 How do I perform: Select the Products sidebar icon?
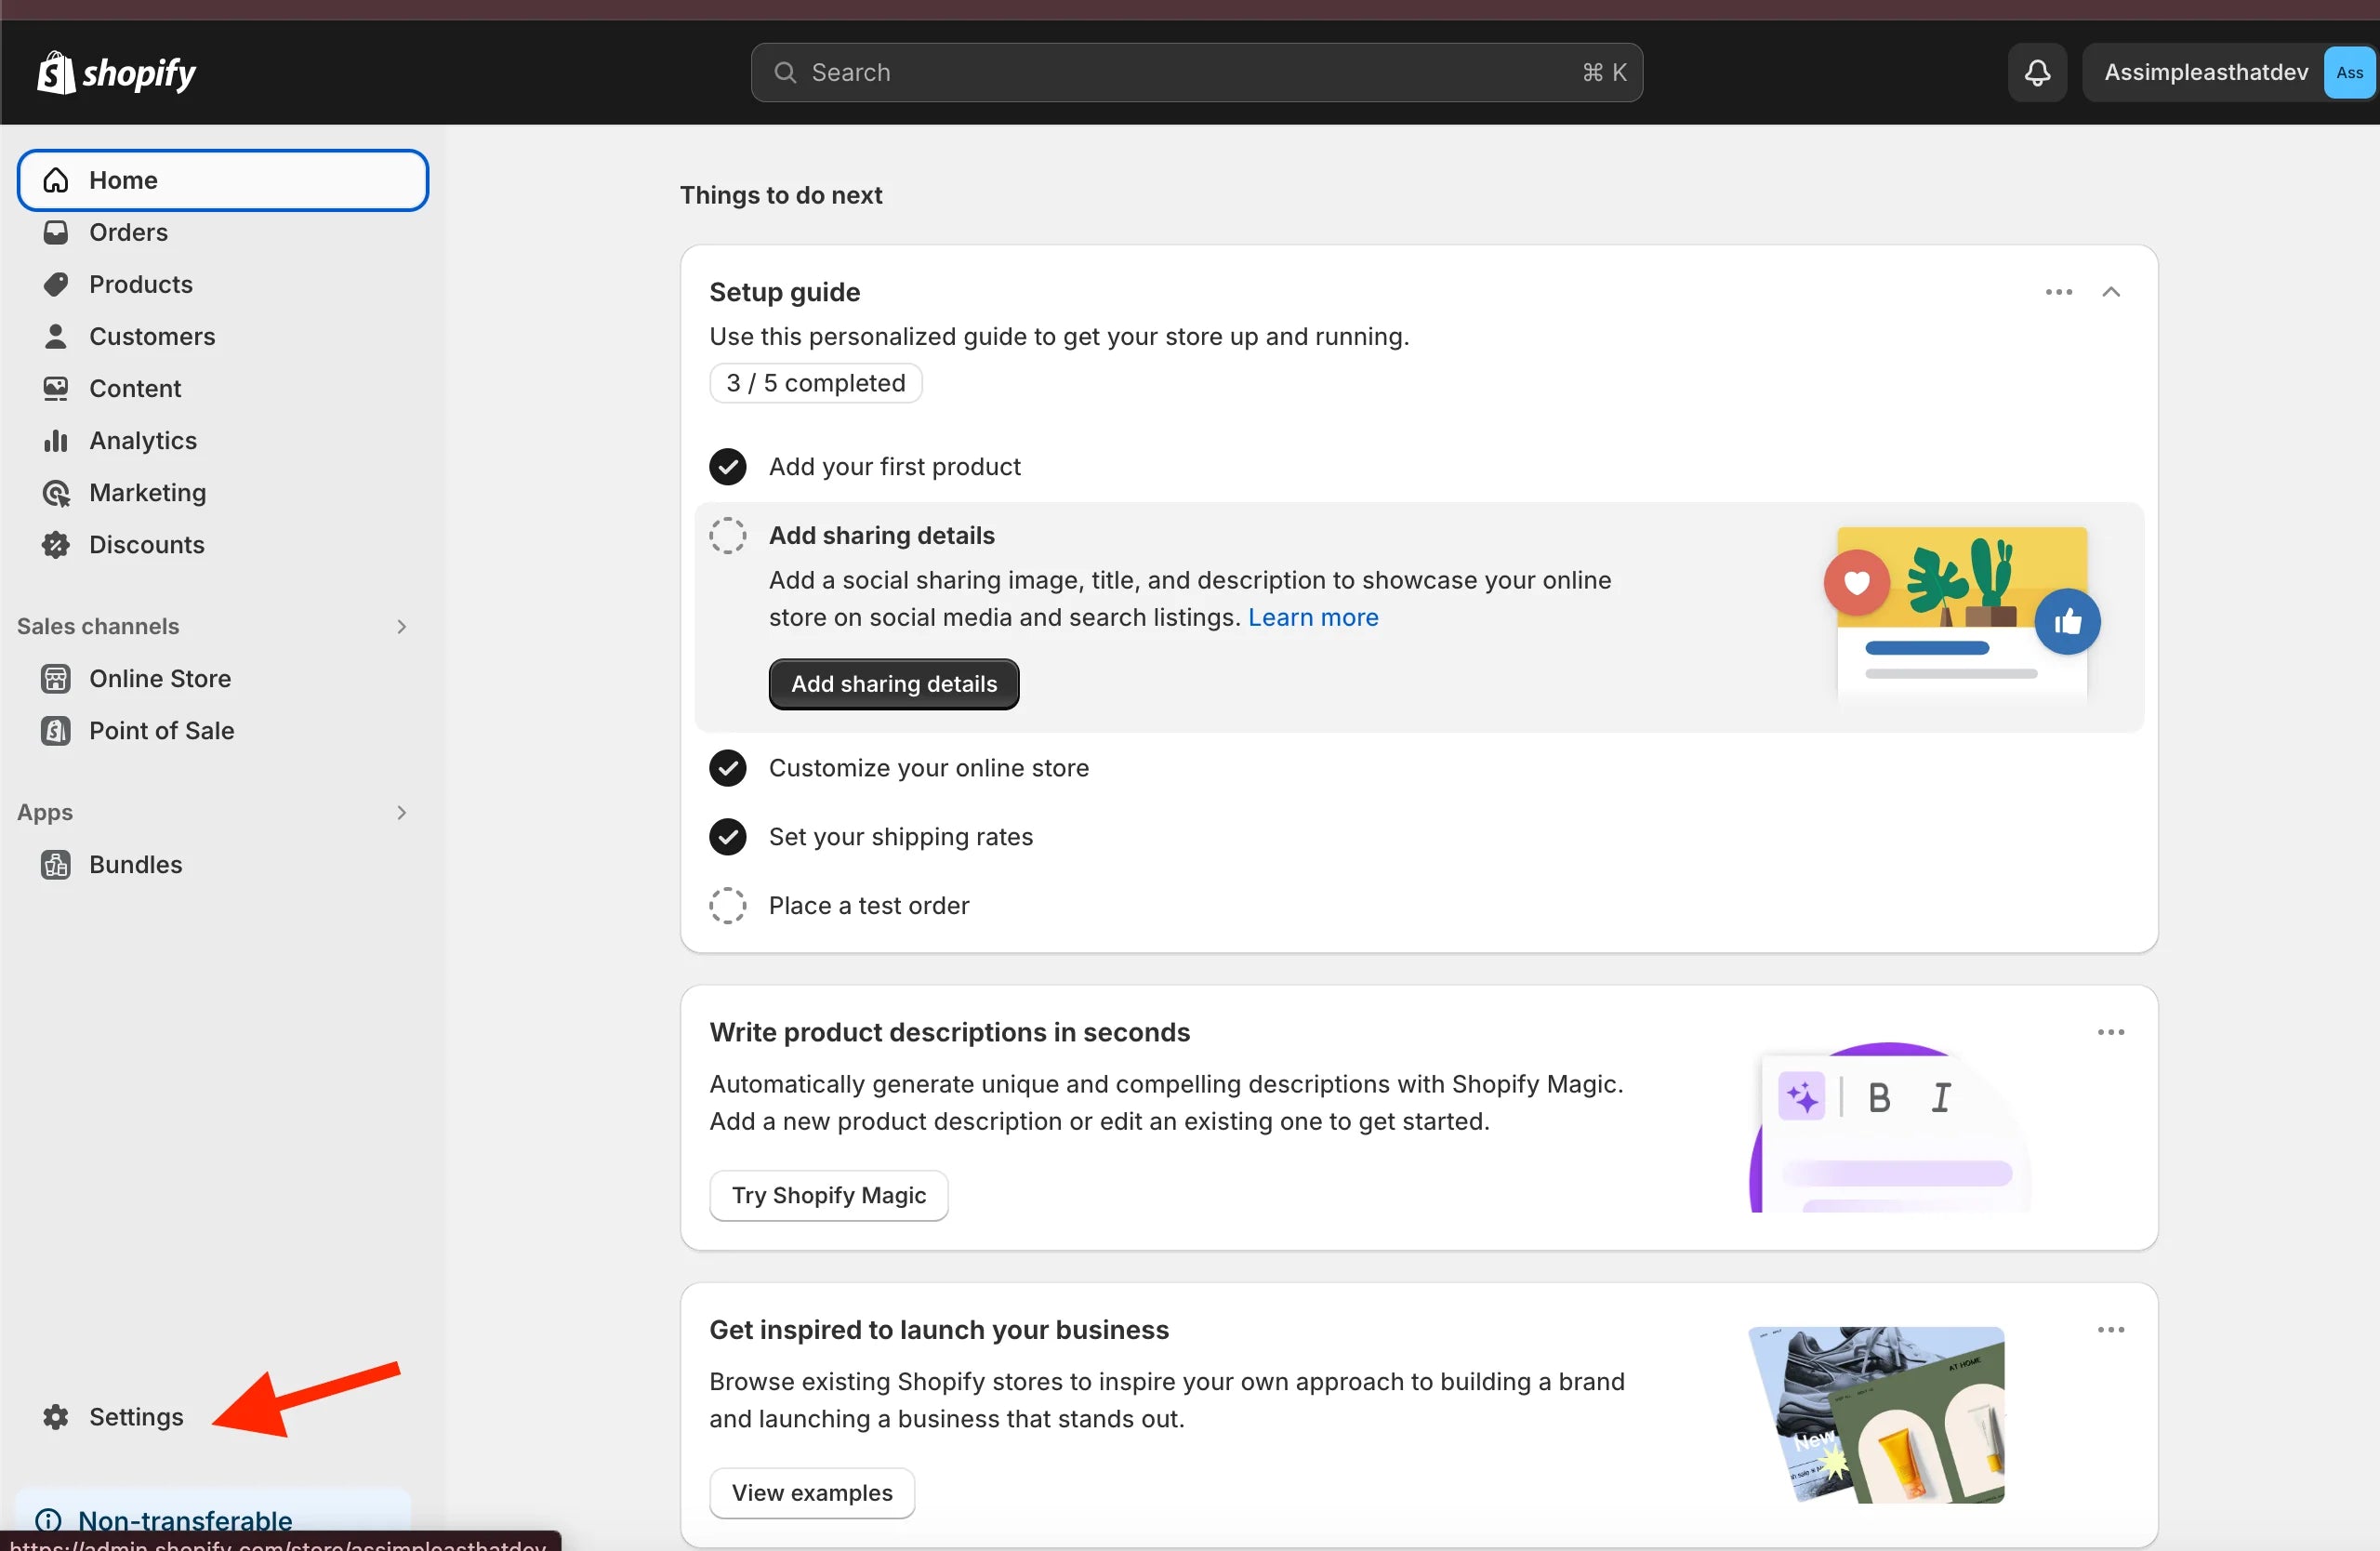58,283
